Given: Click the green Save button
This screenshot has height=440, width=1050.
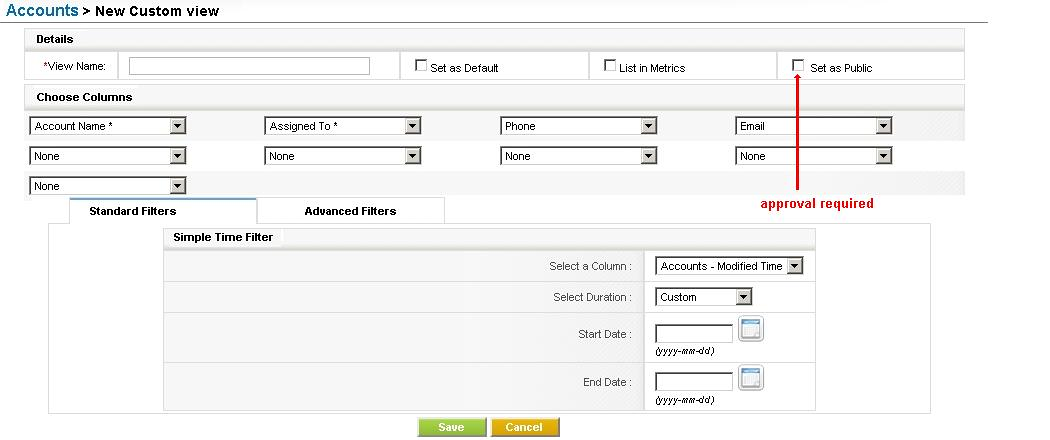Looking at the screenshot, I should (451, 427).
